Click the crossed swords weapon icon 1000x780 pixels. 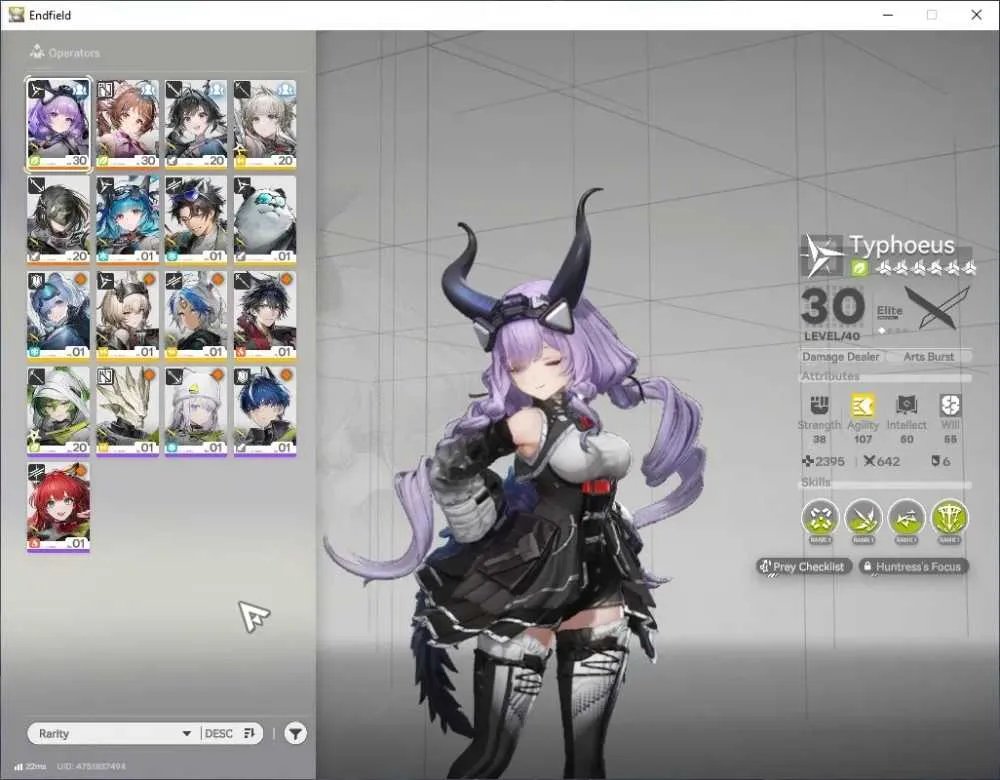(x=937, y=308)
